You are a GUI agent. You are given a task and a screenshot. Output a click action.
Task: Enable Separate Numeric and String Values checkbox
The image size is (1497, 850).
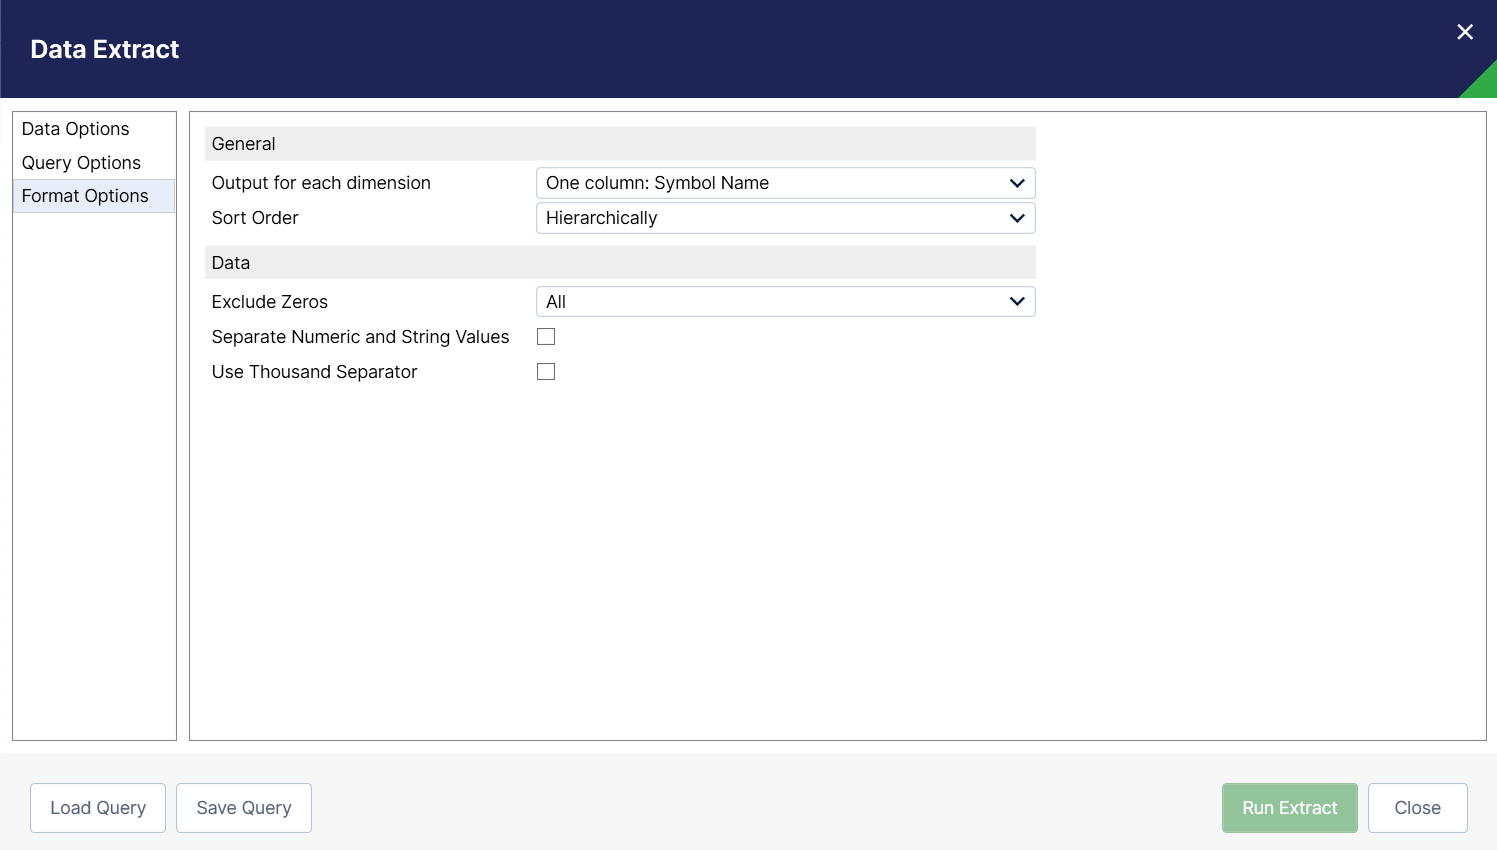(x=546, y=337)
